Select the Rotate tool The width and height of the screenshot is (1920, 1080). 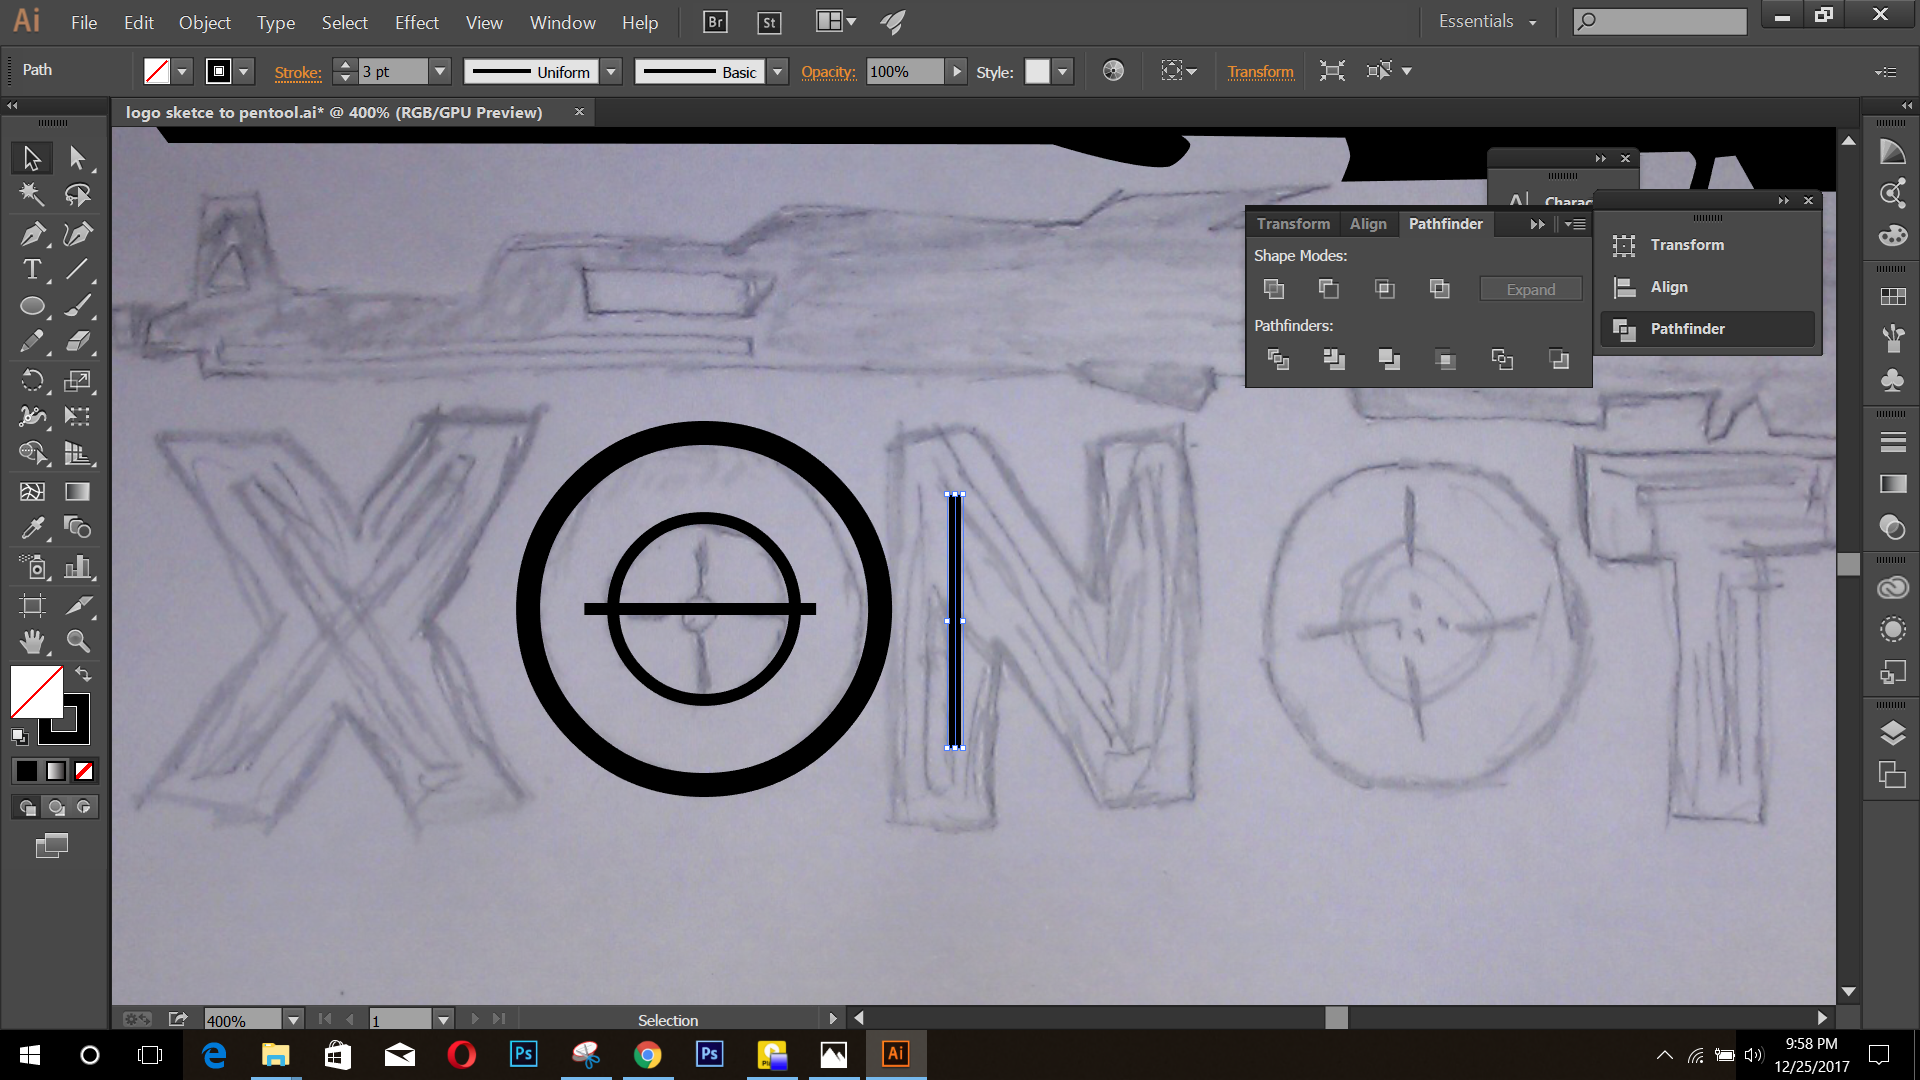32,380
